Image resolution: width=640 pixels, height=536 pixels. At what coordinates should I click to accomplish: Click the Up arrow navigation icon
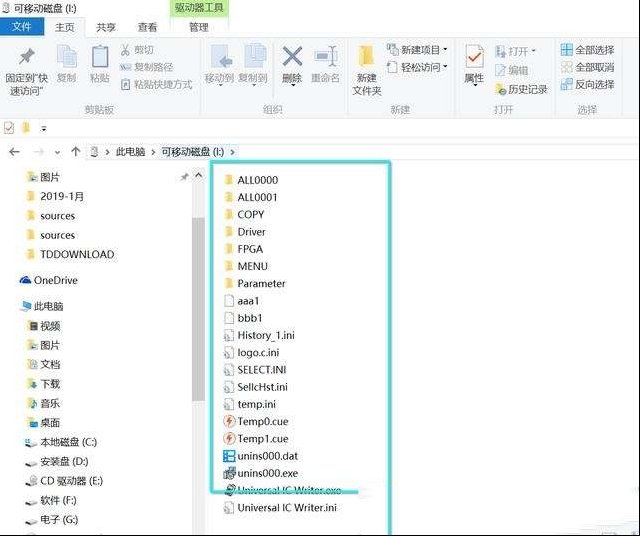pyautogui.click(x=75, y=152)
